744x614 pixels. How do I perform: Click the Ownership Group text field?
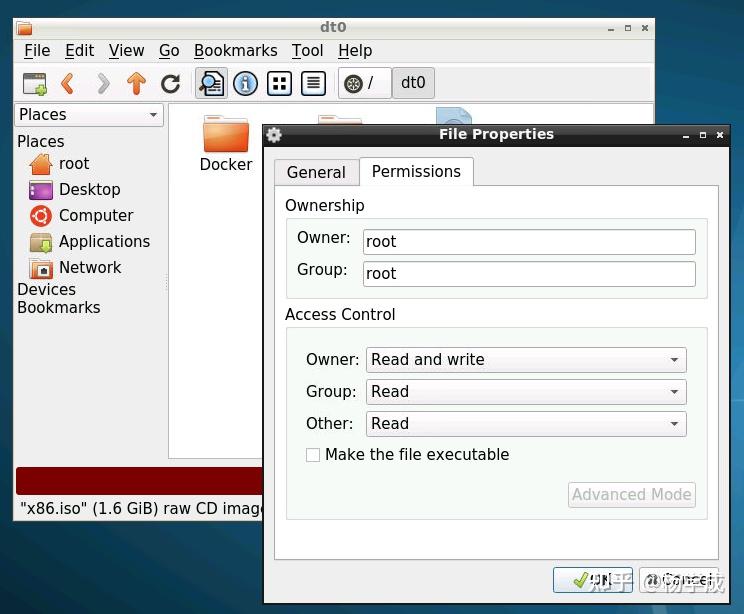point(529,274)
